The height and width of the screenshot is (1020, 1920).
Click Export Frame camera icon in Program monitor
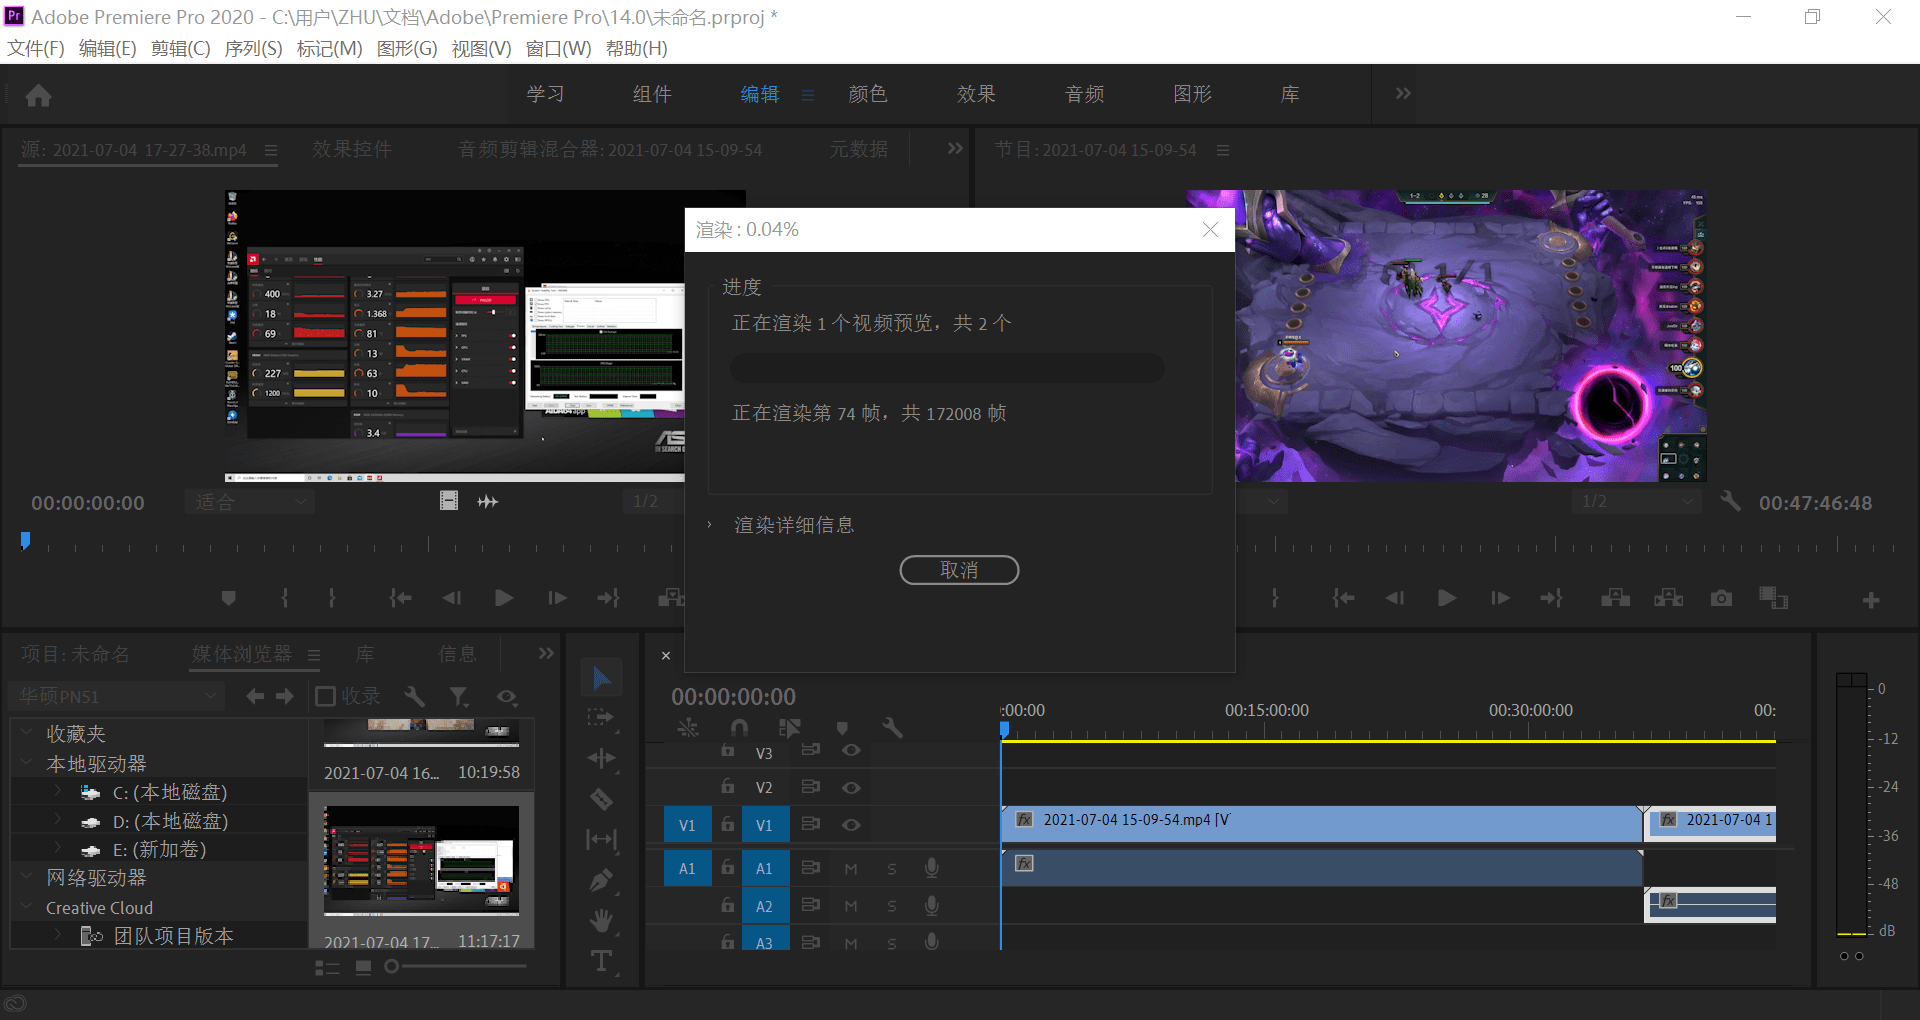coord(1720,598)
